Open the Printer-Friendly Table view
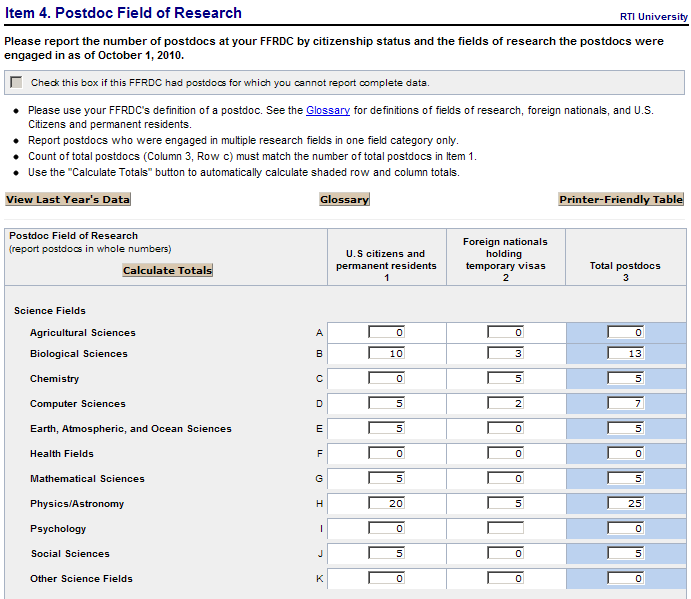The width and height of the screenshot is (691, 599). (x=621, y=199)
